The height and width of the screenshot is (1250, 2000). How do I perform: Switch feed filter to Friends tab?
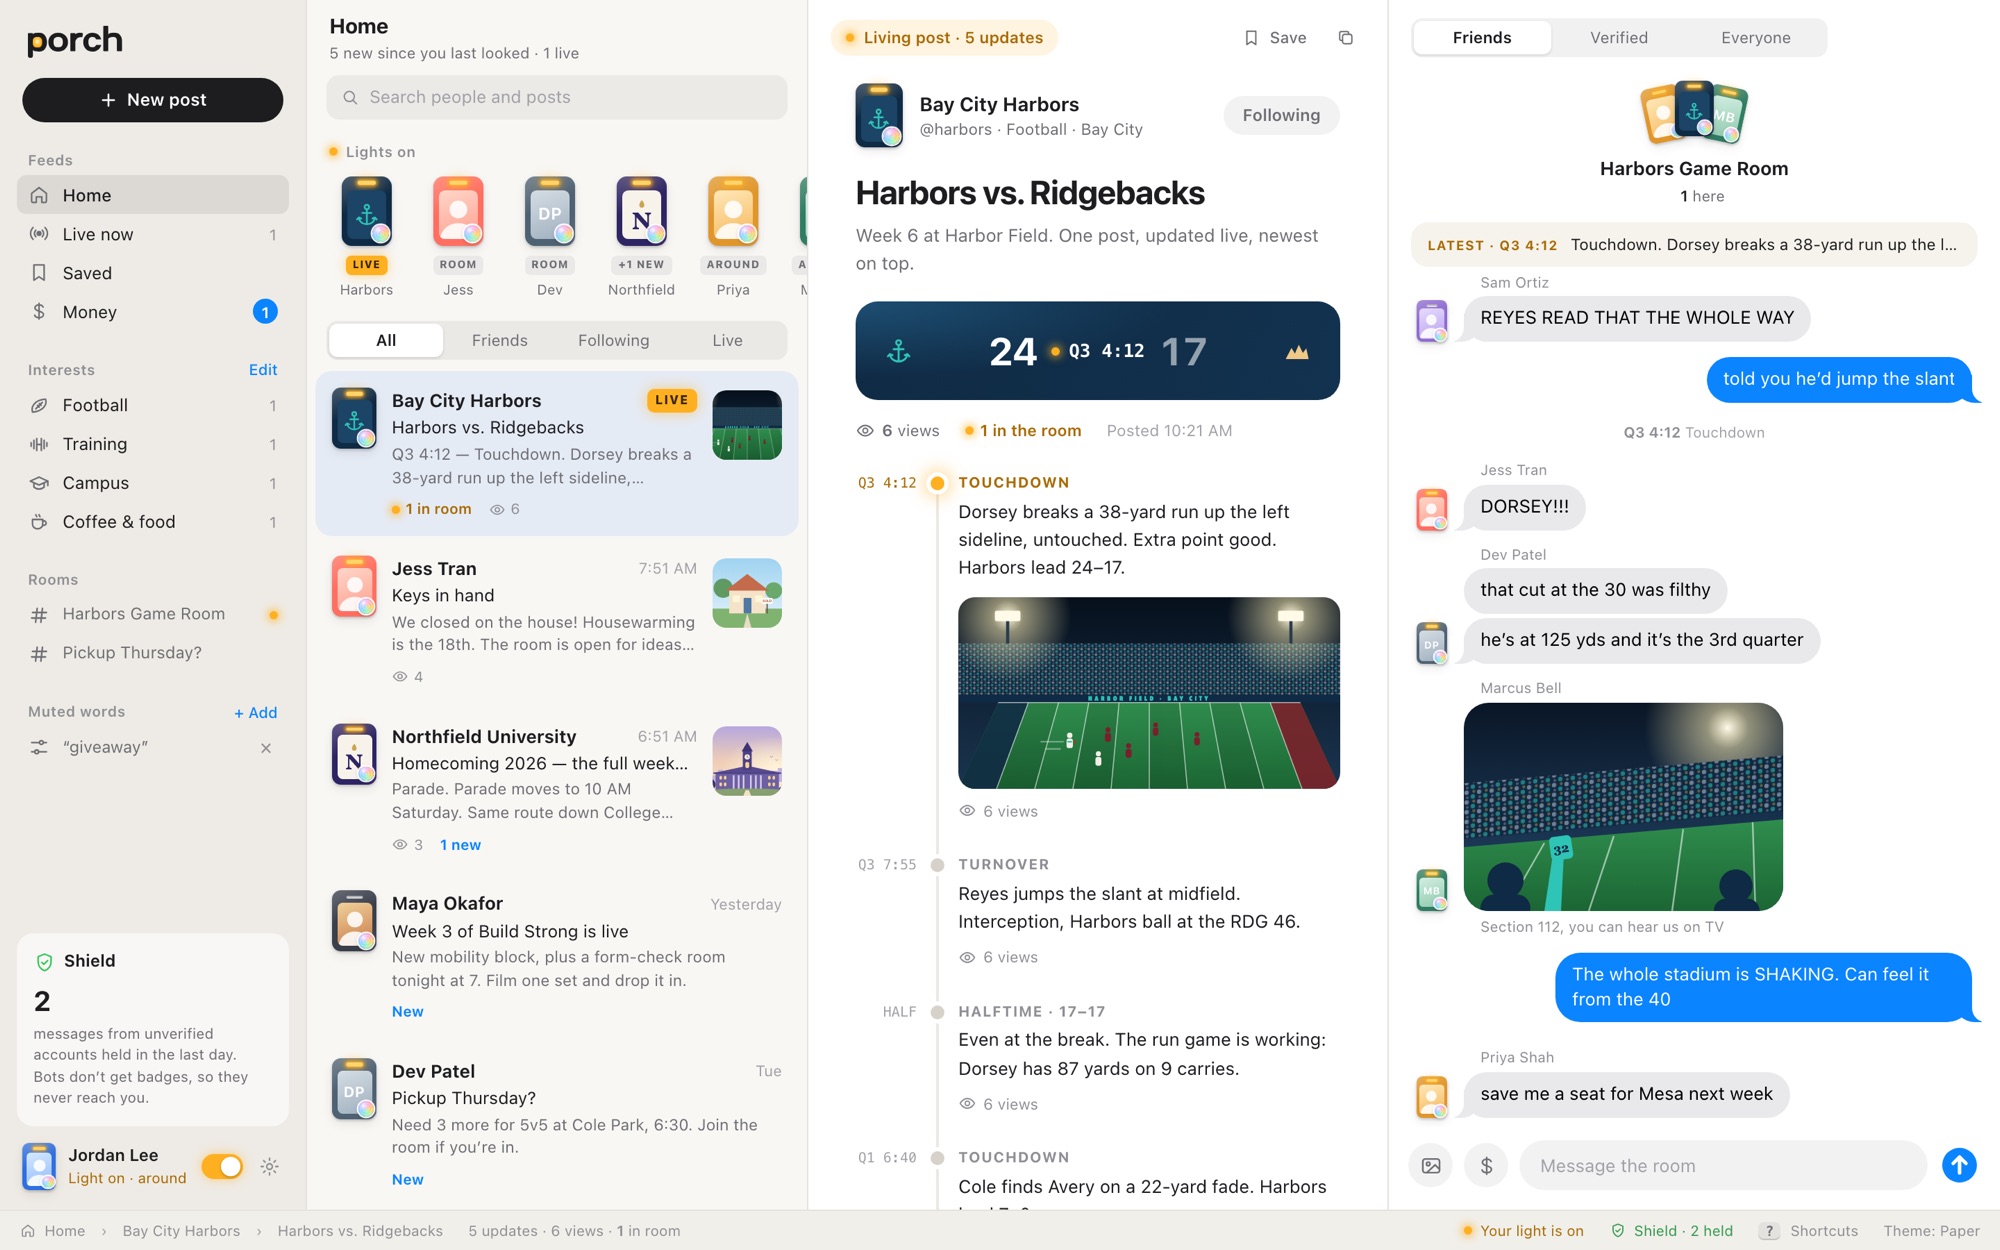pyautogui.click(x=500, y=341)
